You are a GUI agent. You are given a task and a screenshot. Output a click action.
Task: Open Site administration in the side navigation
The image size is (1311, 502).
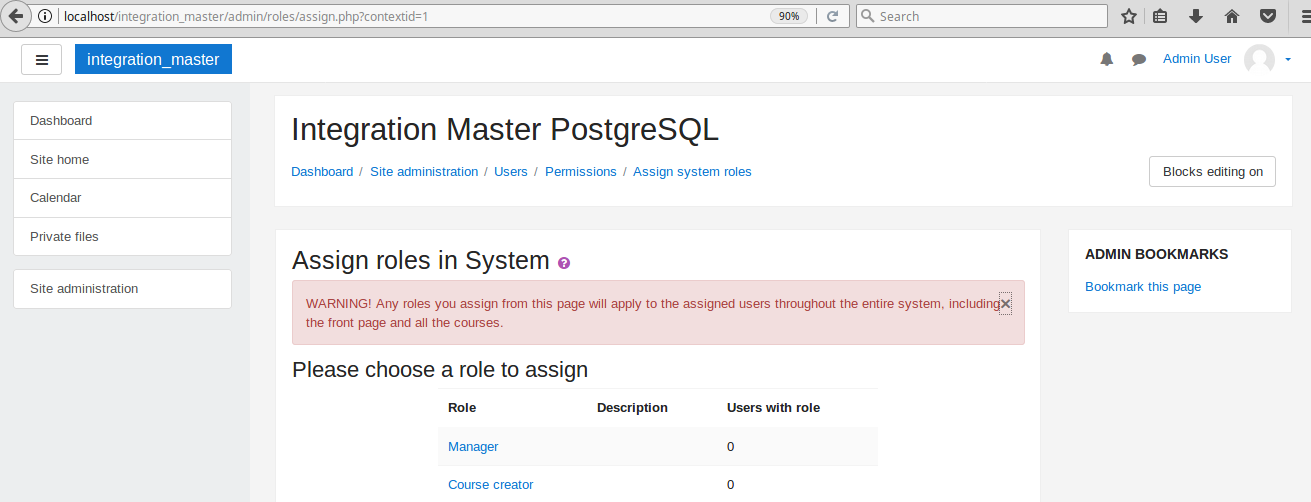(122, 289)
